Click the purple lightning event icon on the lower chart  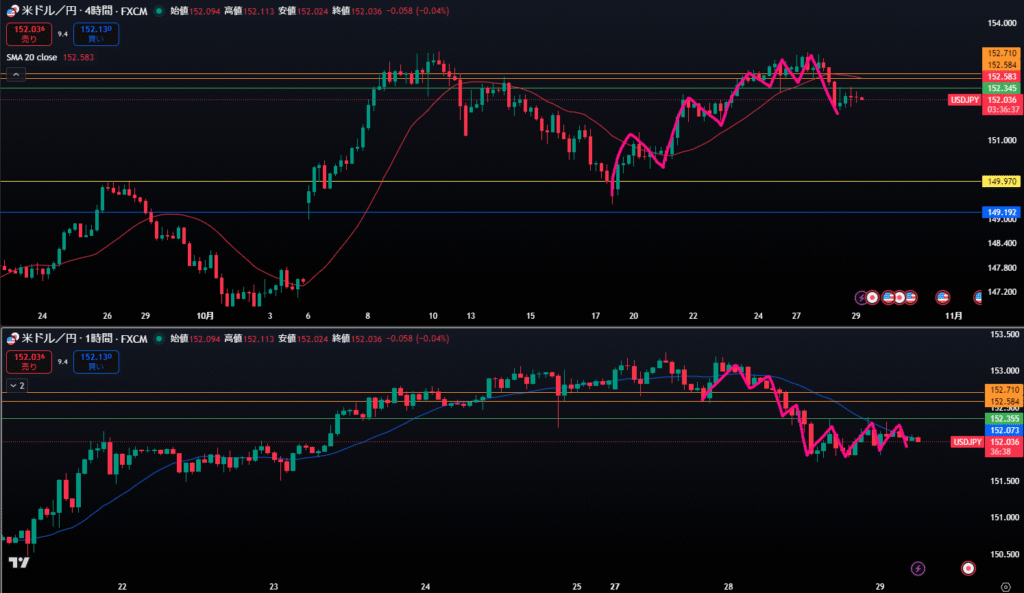(x=919, y=568)
